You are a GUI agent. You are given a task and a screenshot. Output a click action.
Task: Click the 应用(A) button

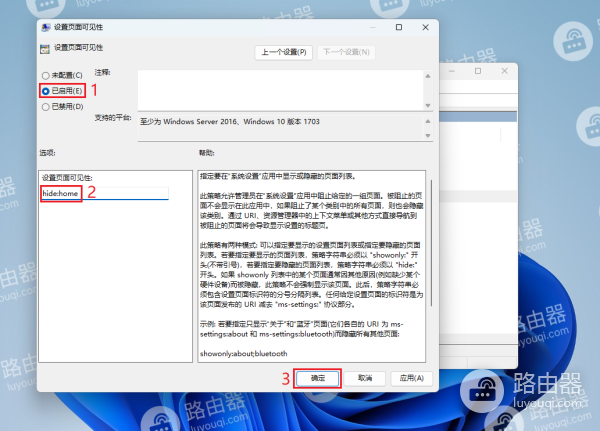(411, 378)
